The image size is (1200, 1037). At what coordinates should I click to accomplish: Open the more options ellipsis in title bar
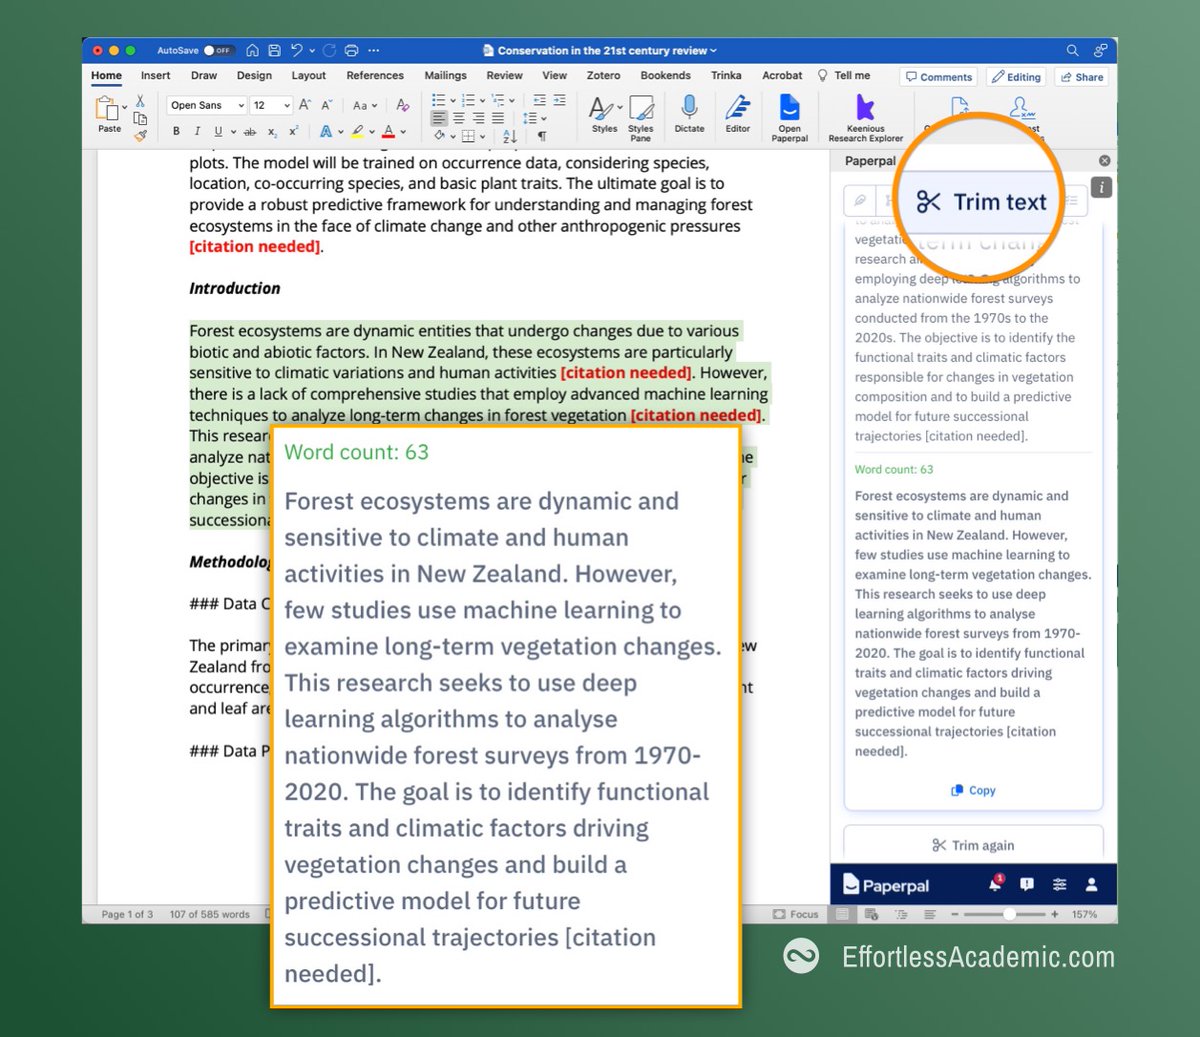tap(374, 50)
